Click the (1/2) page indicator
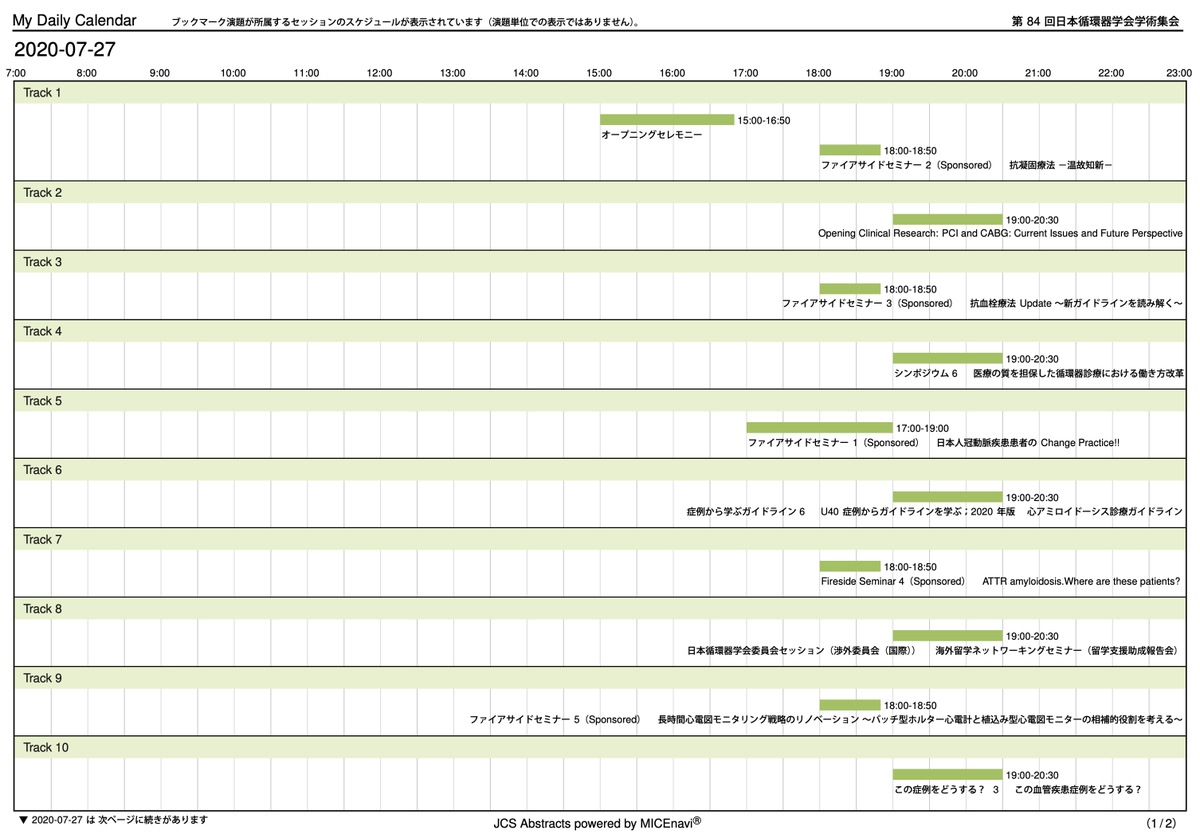 pos(1162,823)
